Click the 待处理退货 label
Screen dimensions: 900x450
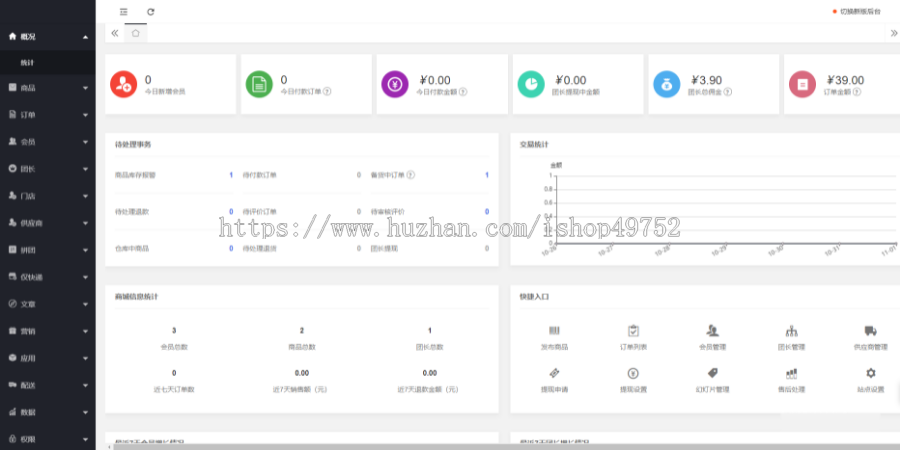pos(259,249)
